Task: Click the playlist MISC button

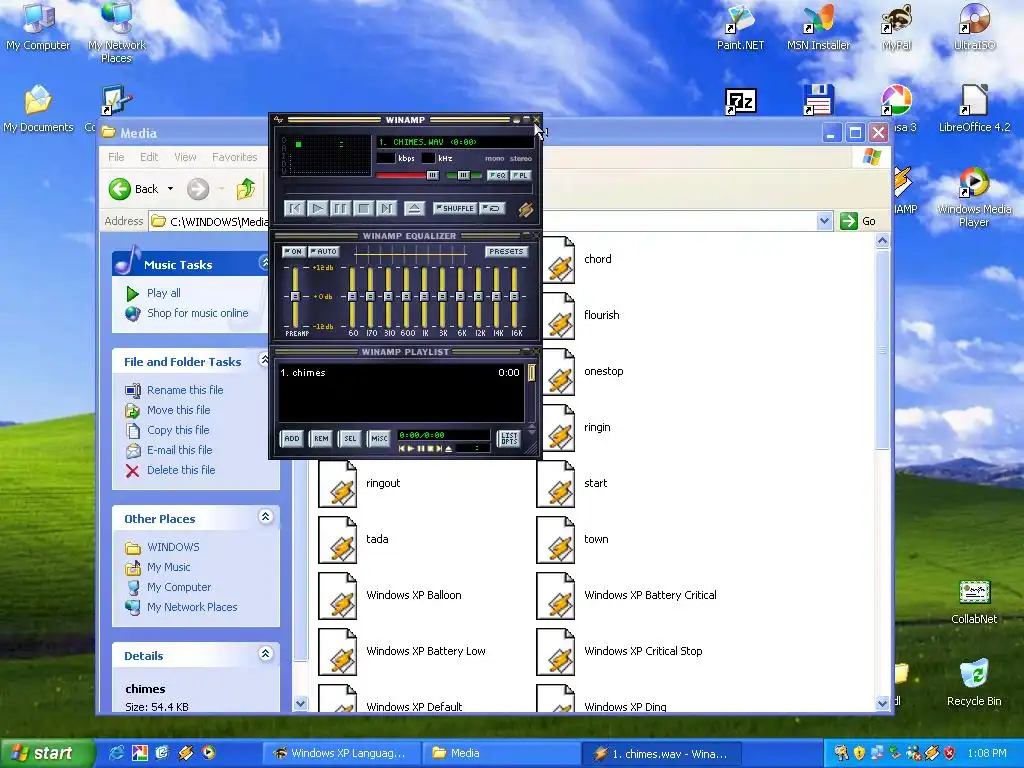Action: point(379,438)
